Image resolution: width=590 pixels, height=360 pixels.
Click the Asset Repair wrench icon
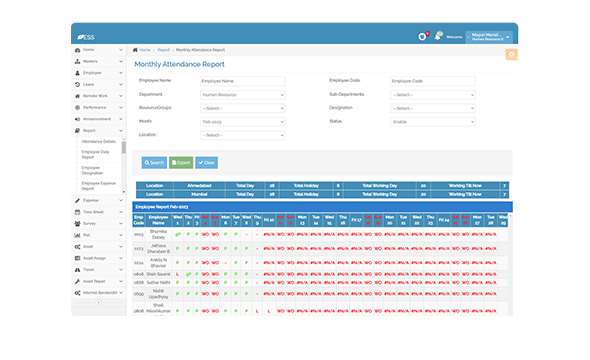click(77, 281)
